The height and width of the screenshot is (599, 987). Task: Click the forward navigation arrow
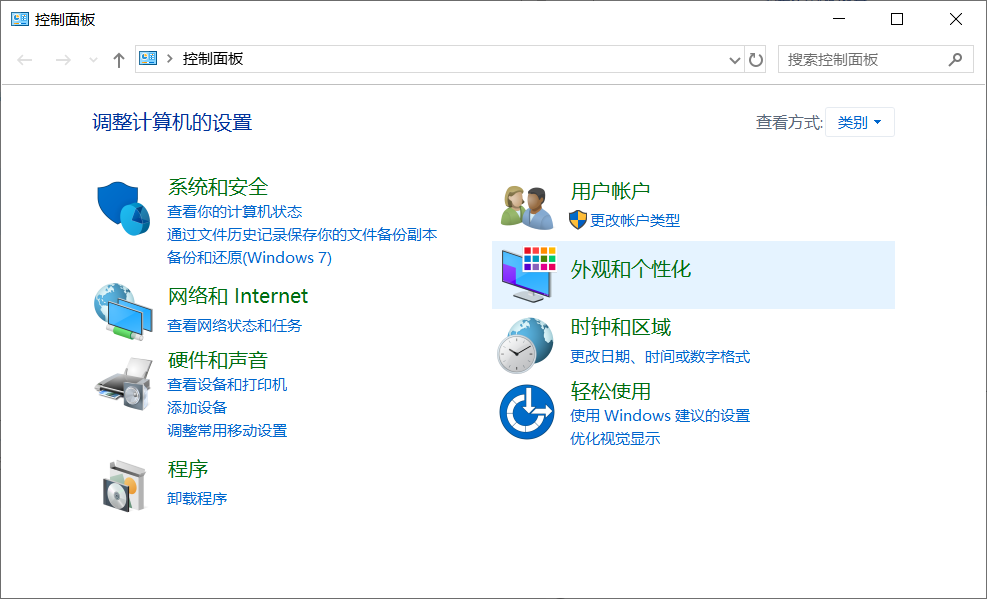point(63,60)
